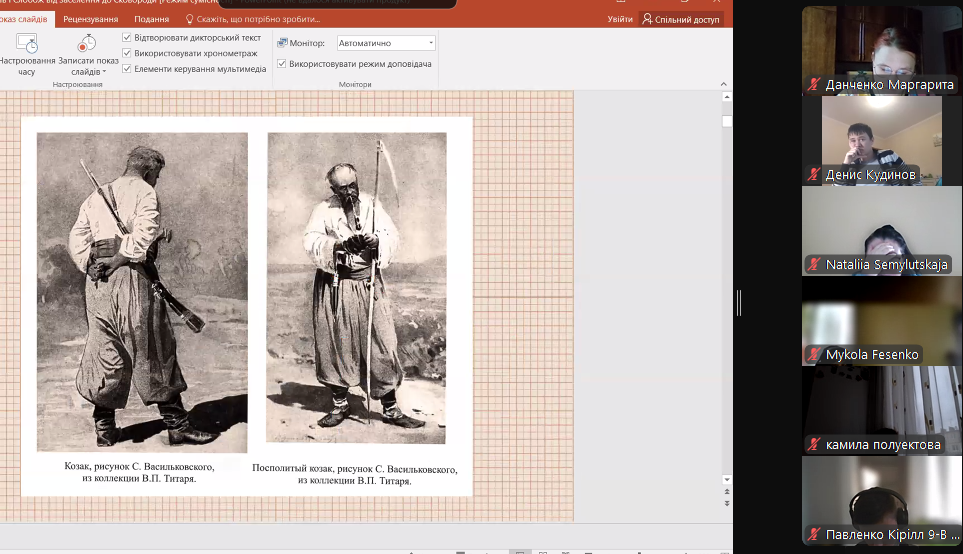The width and height of the screenshot is (963, 554).
Task: Toggle Використовувати режим доповідача checkbox
Action: click(281, 64)
